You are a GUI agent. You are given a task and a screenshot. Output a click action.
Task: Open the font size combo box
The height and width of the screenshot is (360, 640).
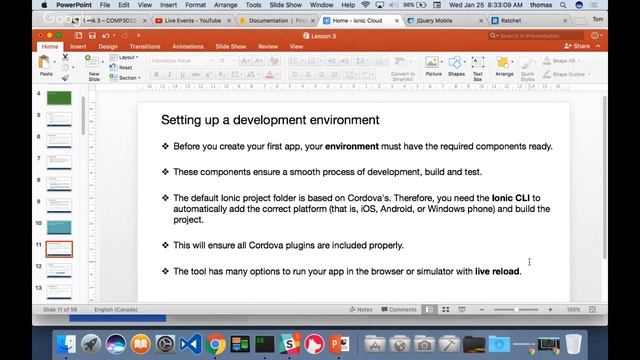pos(226,61)
